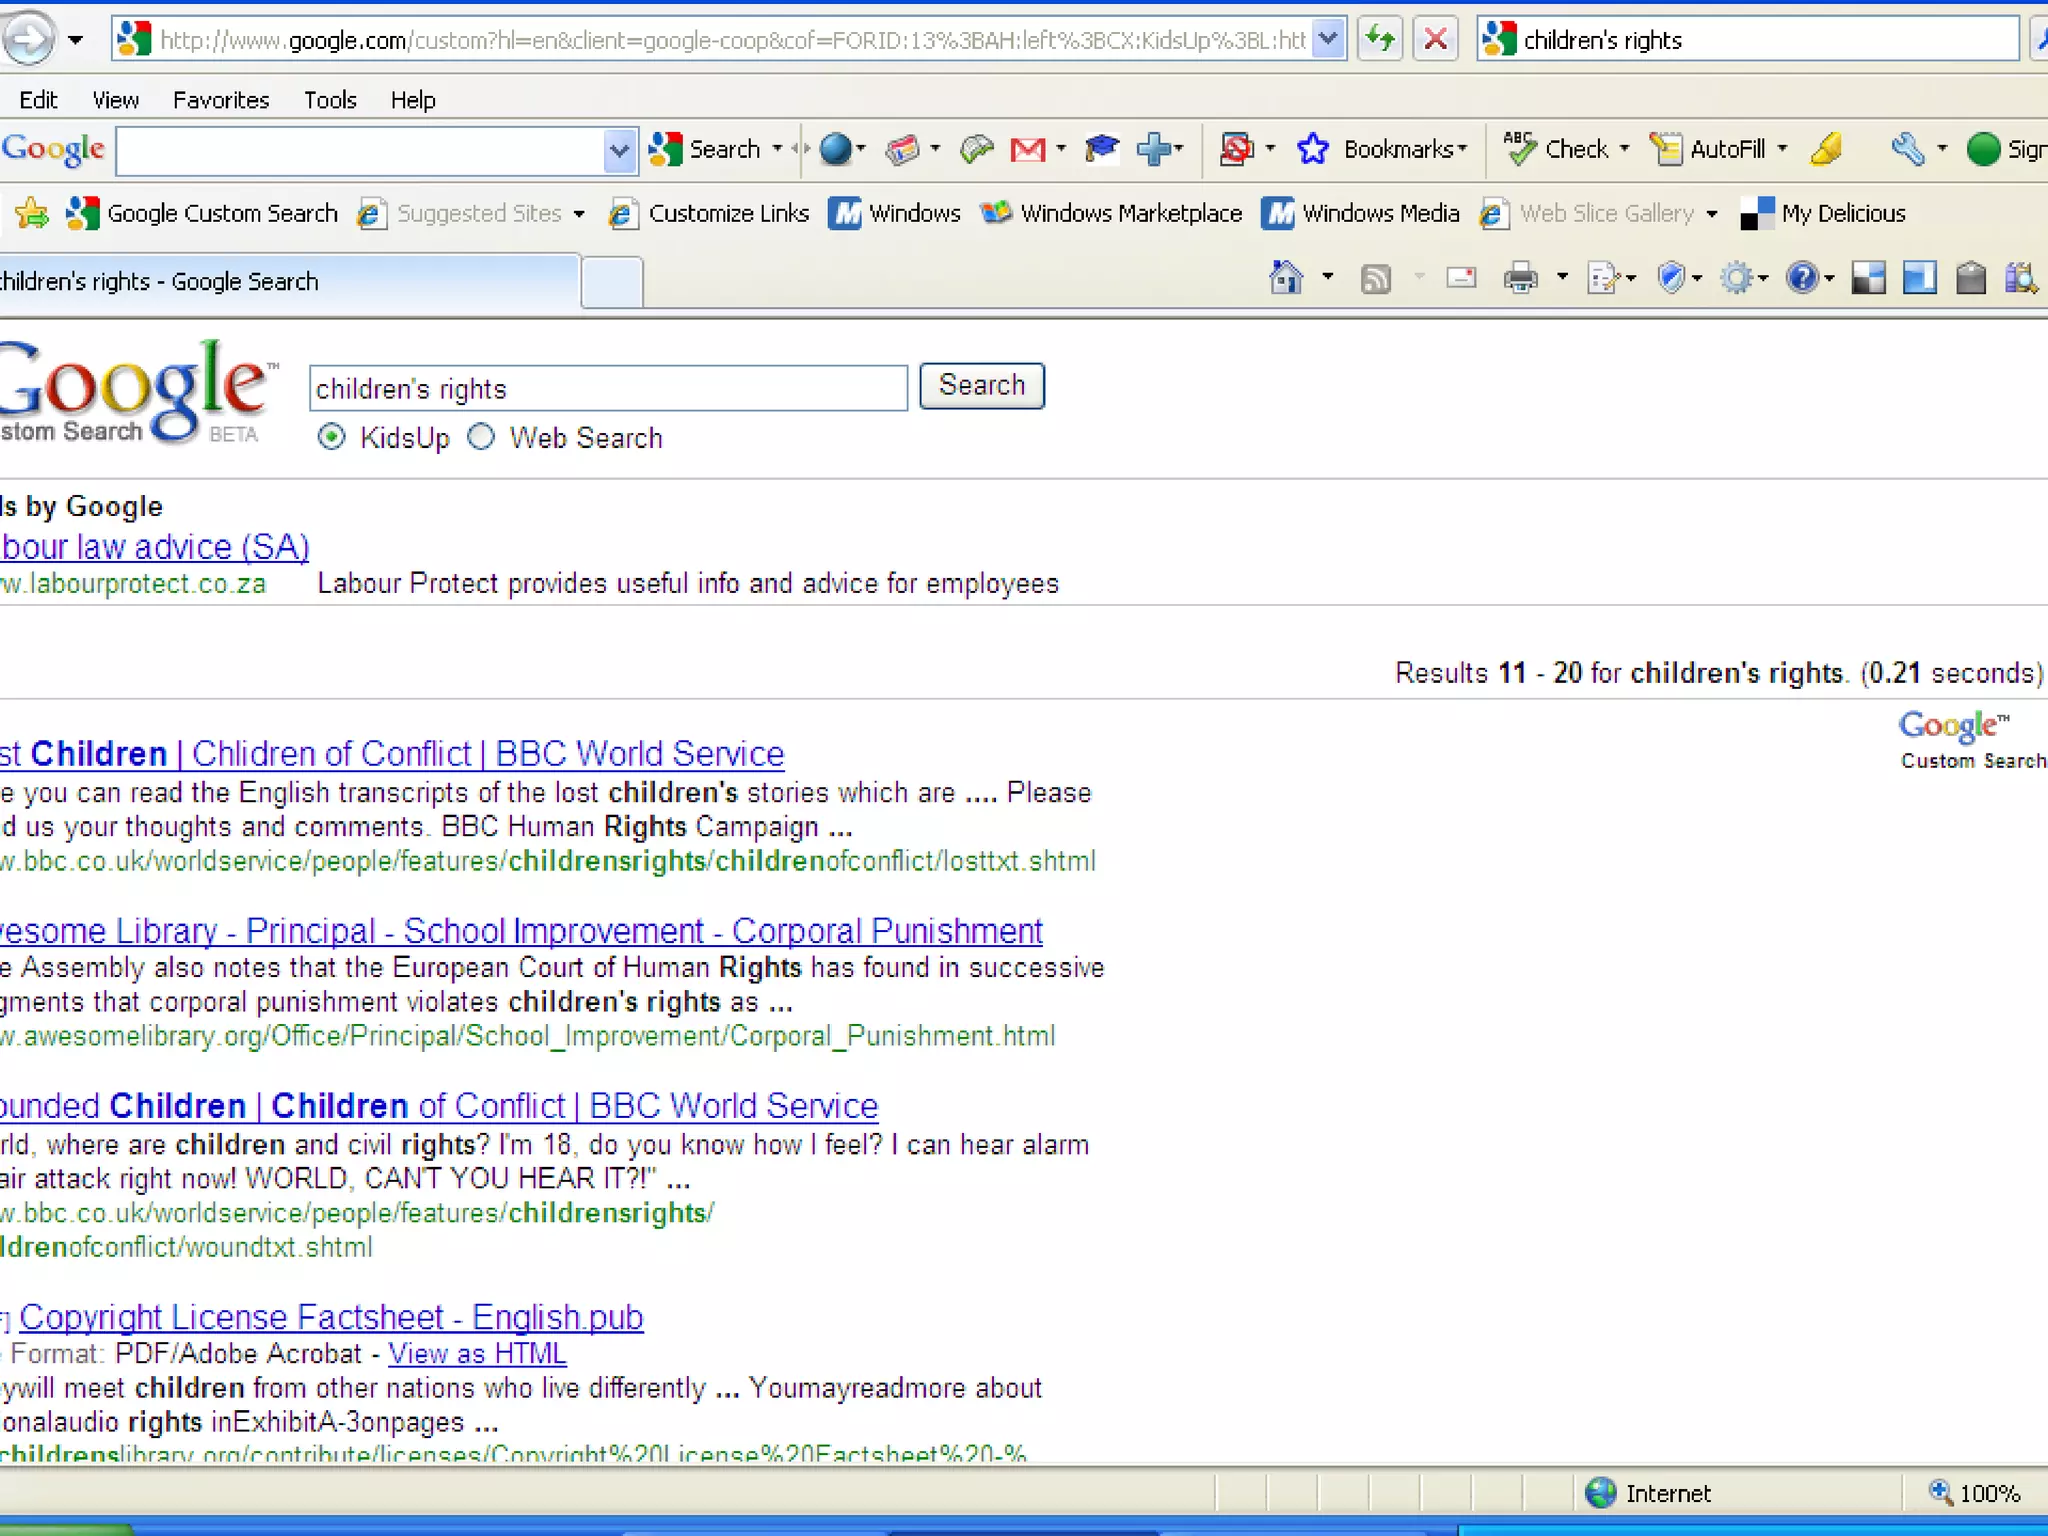Click the Refresh page icon
This screenshot has height=1536, width=2048.
coord(1380,40)
